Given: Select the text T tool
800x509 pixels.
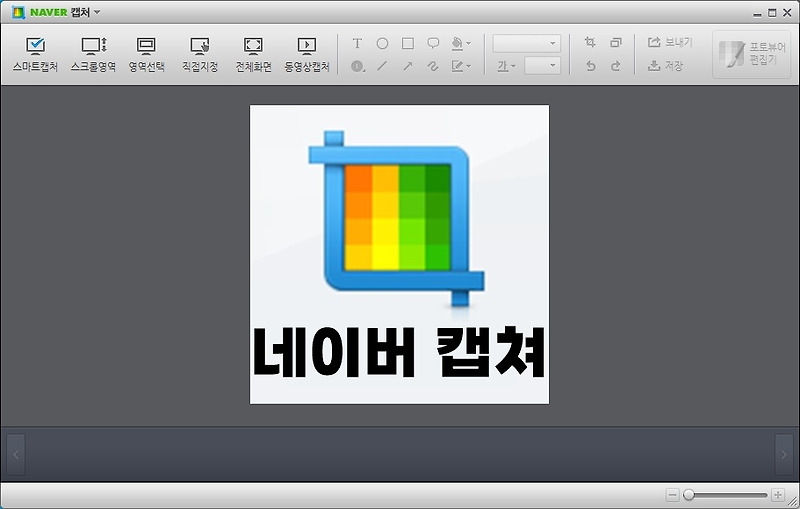Looking at the screenshot, I should point(357,43).
